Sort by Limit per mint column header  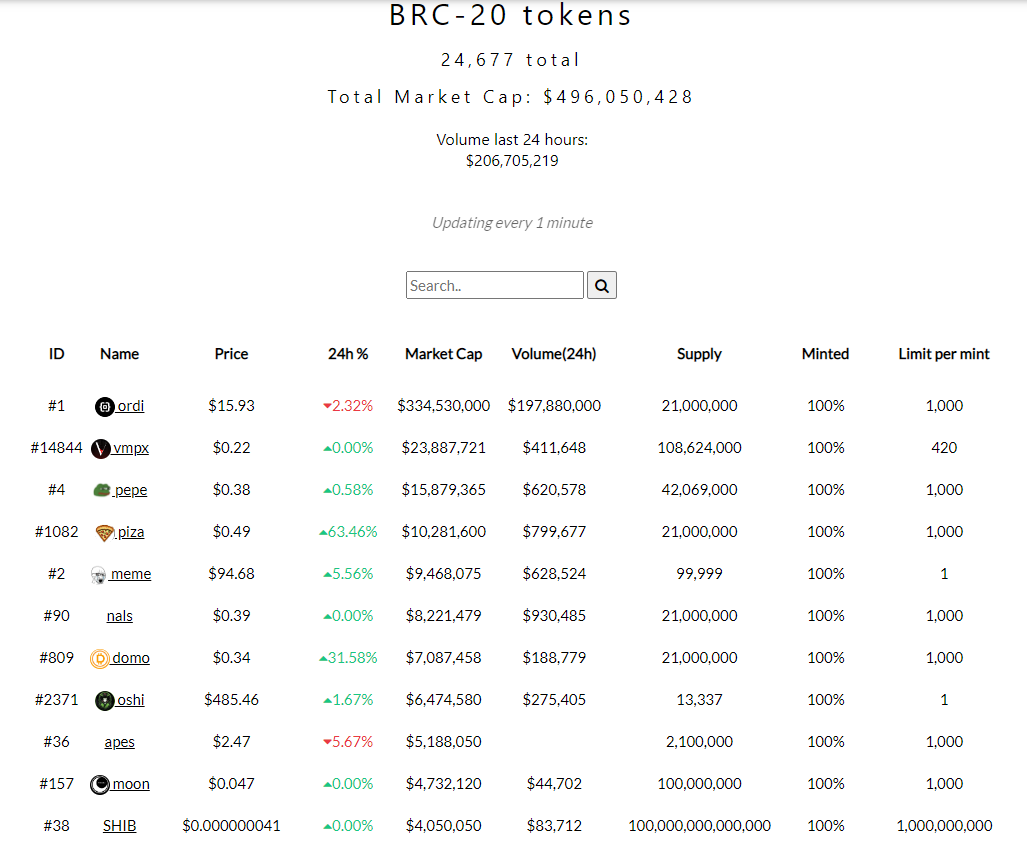pos(944,354)
